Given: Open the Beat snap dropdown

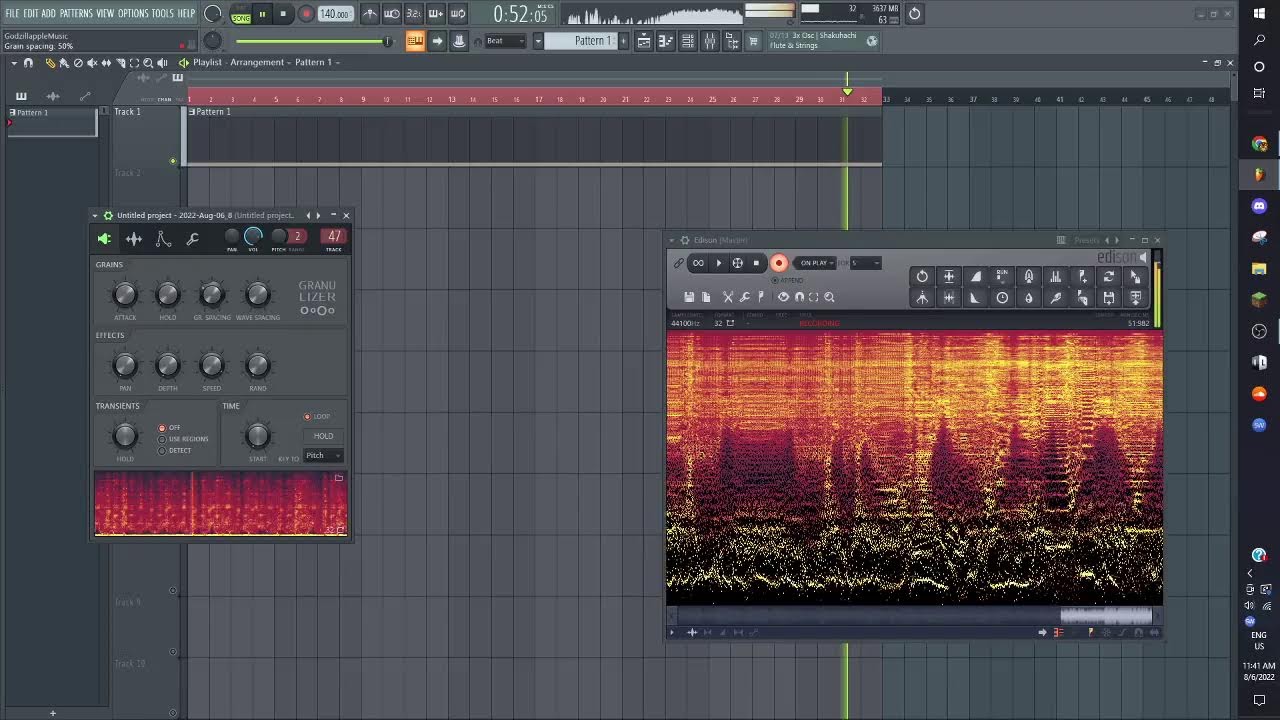Looking at the screenshot, I should coord(506,41).
